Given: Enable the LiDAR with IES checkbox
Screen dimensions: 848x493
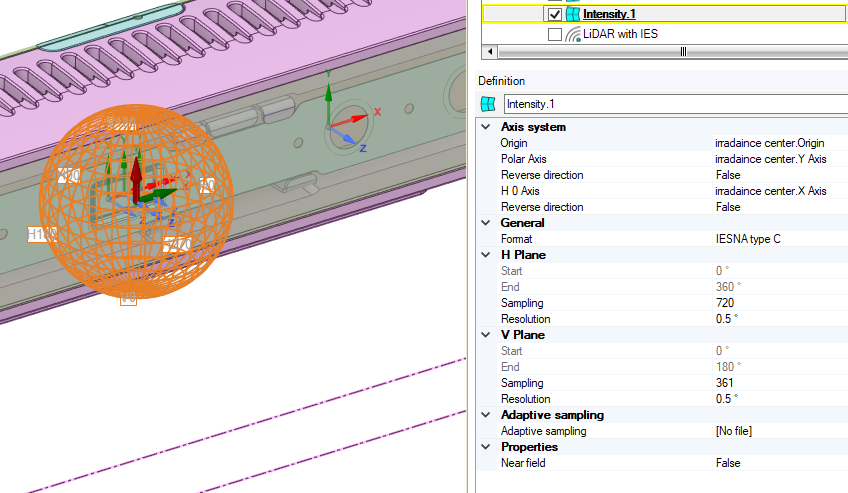Looking at the screenshot, I should click(554, 34).
